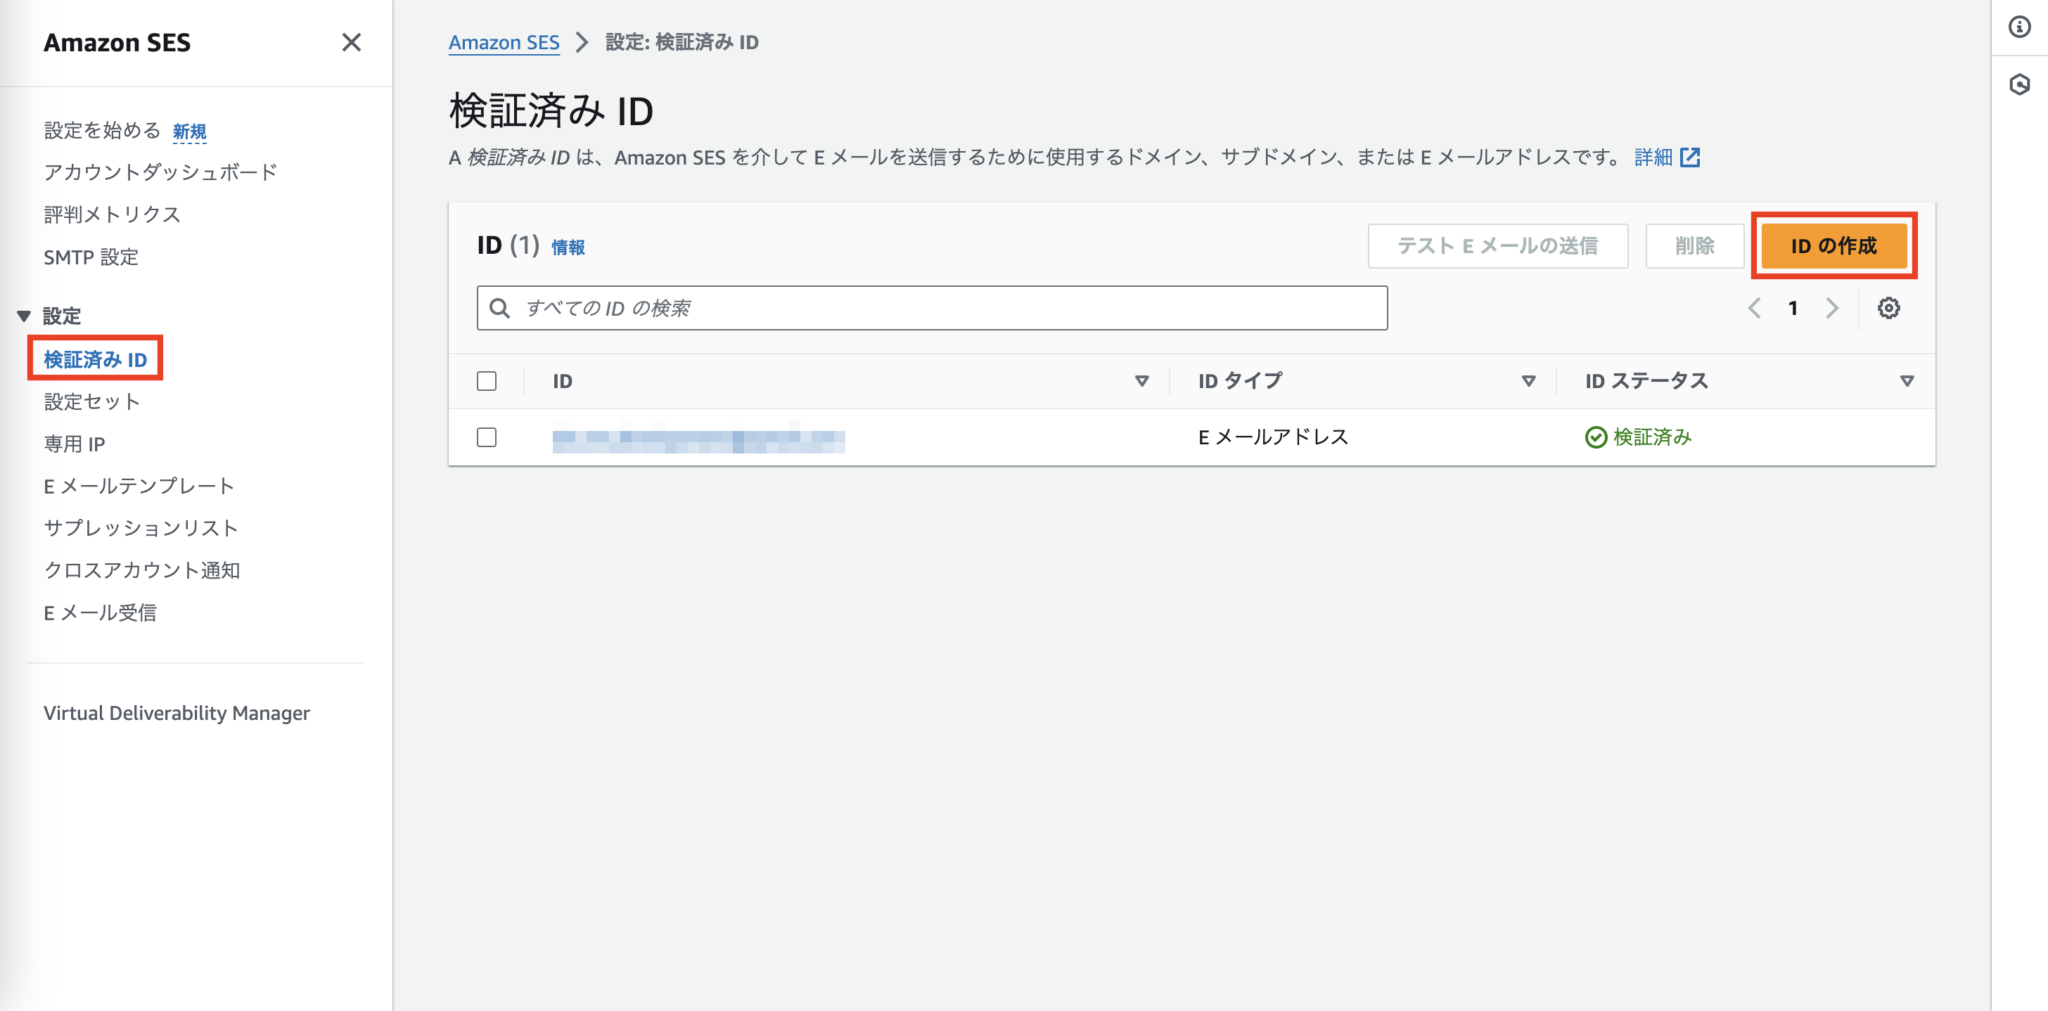
Task: Select the checkbox for the verified email identity row
Action: pyautogui.click(x=487, y=437)
